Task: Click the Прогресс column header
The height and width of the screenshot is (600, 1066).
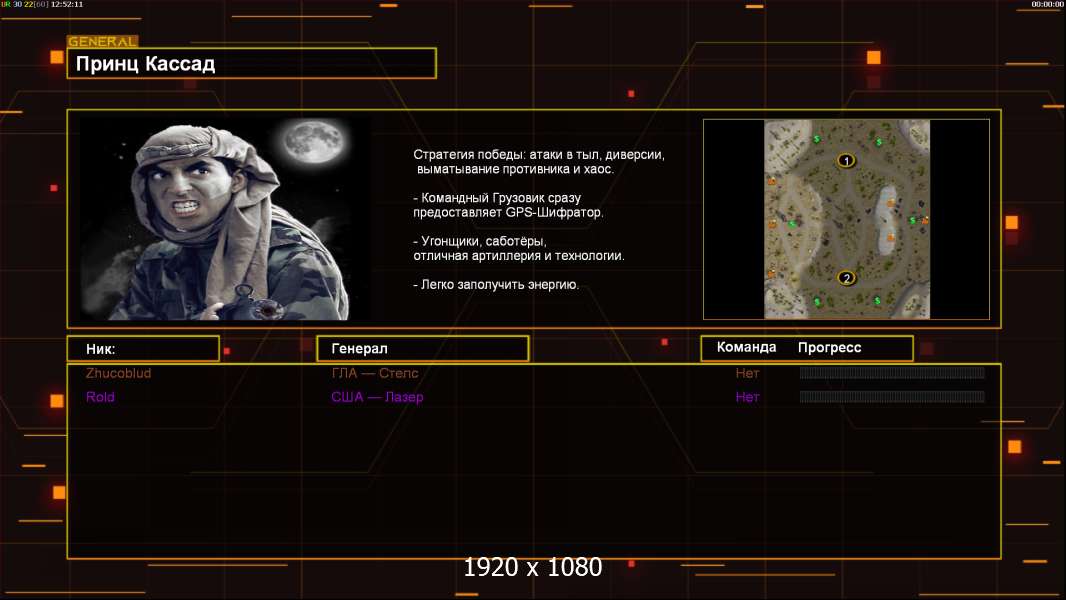Action: (x=829, y=348)
